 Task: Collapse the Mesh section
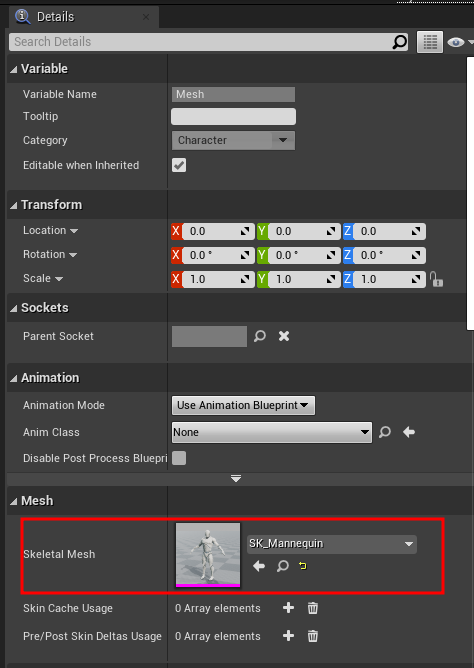(14, 501)
